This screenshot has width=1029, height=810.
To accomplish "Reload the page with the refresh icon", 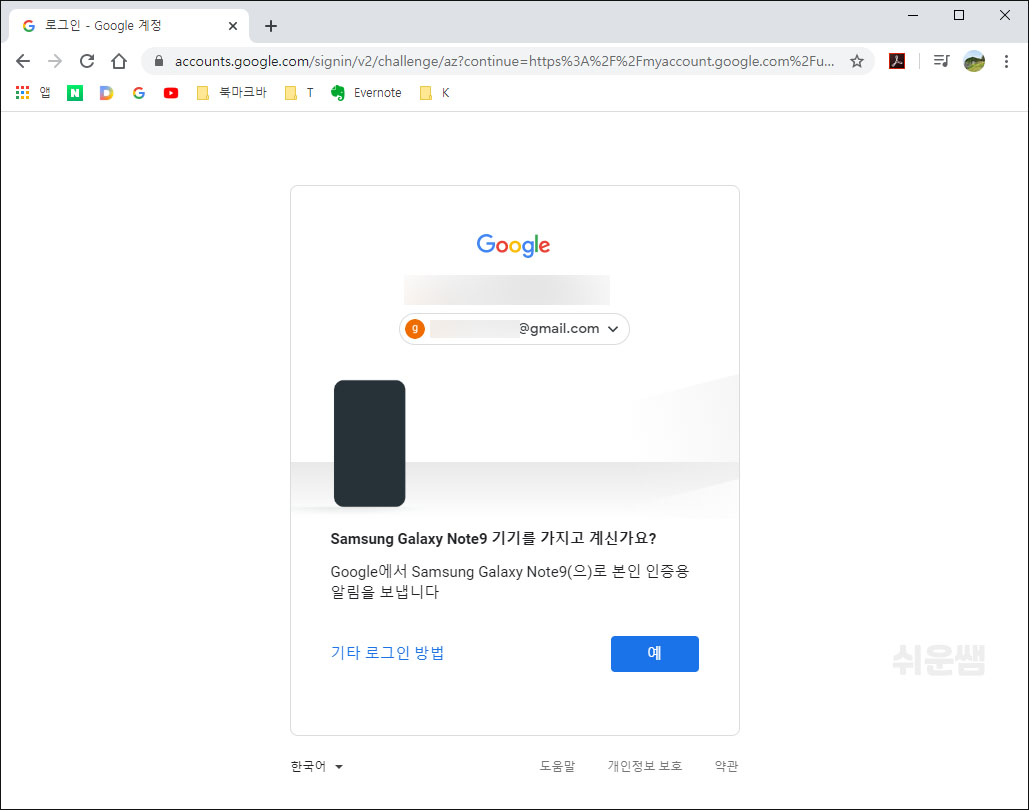I will pyautogui.click(x=87, y=61).
